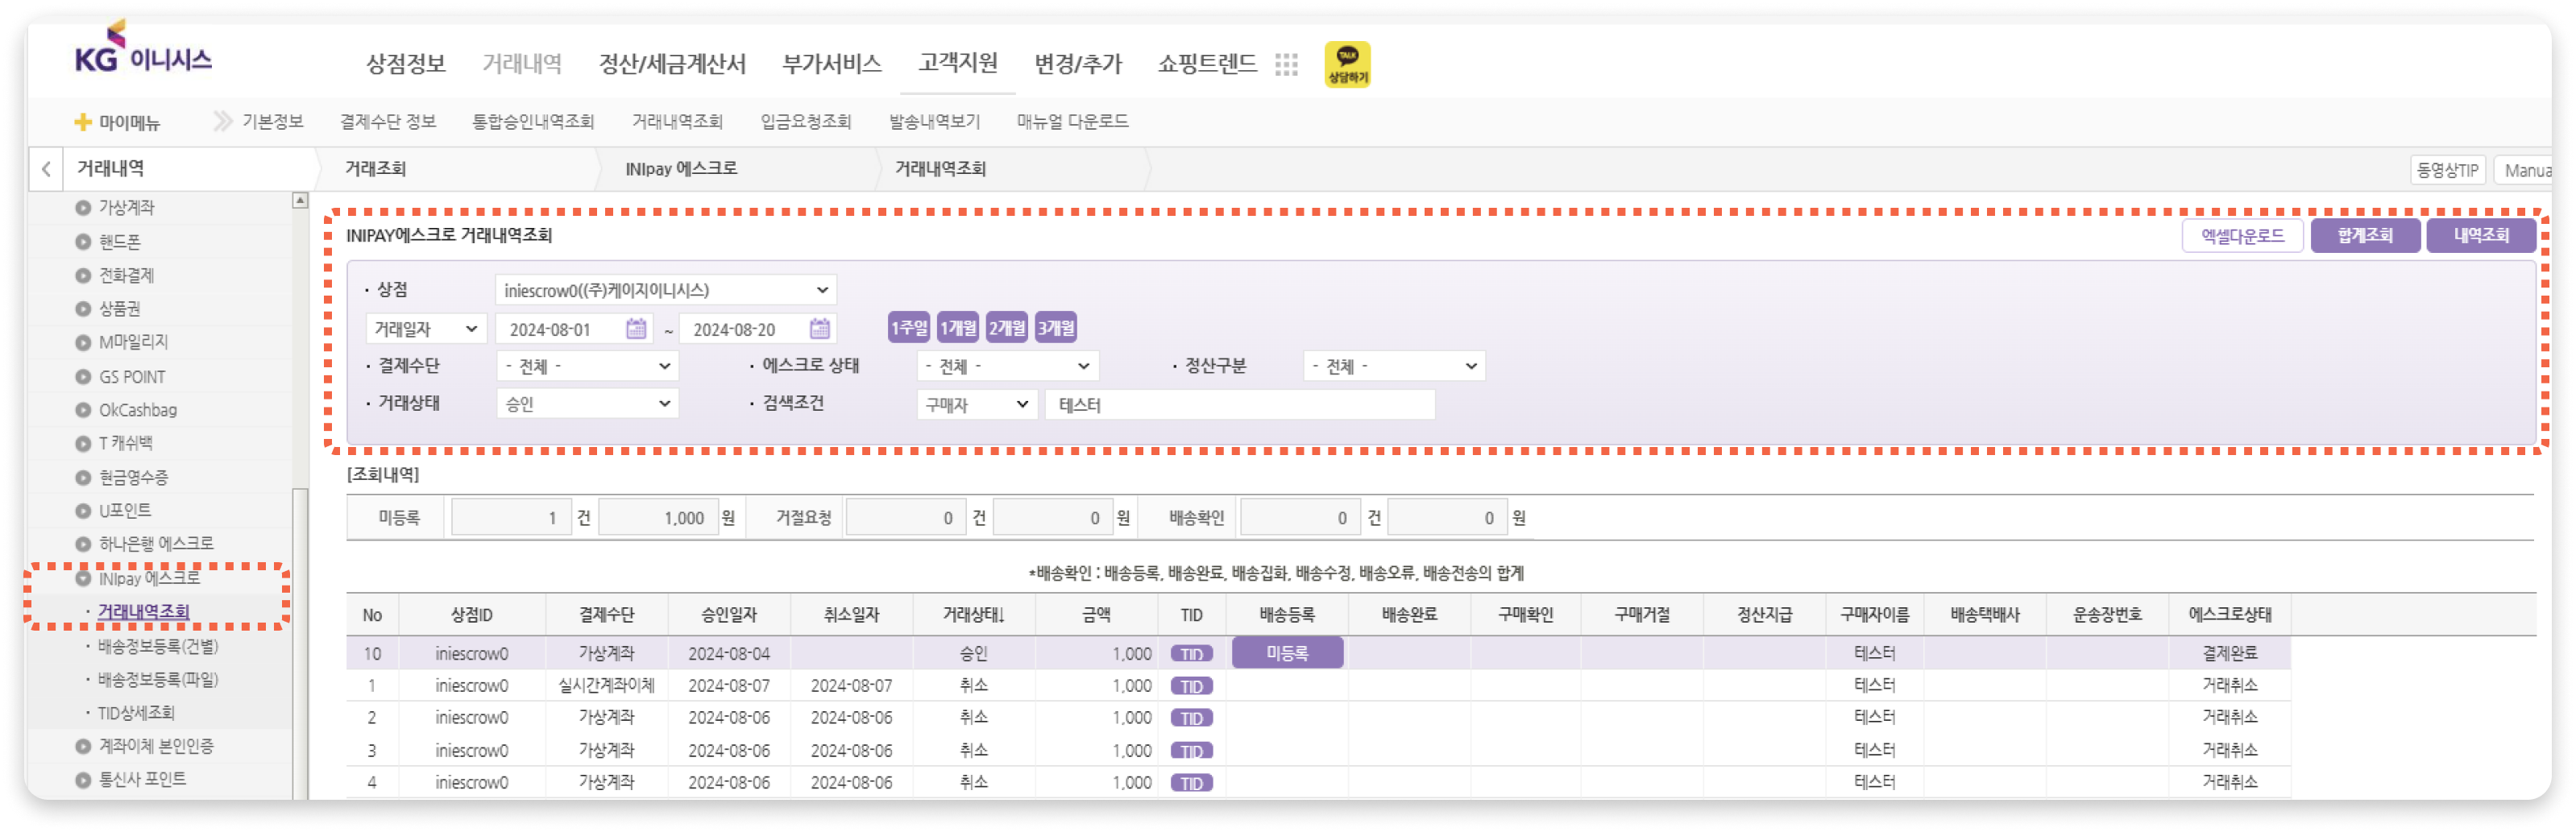Open the start date calendar picker
The image size is (2576, 832).
pyautogui.click(x=636, y=328)
